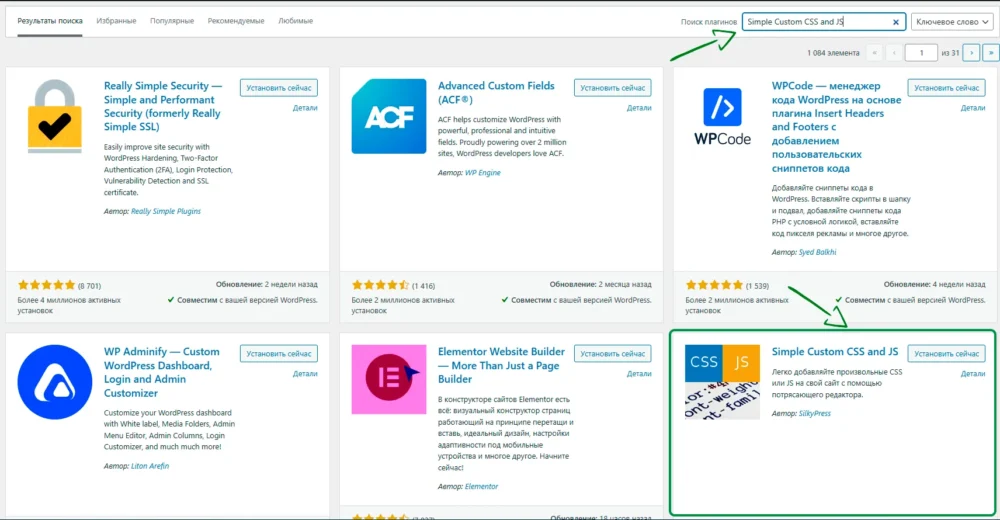
Task: Click the WPCode star rating with 1 539 reviews
Action: point(714,285)
